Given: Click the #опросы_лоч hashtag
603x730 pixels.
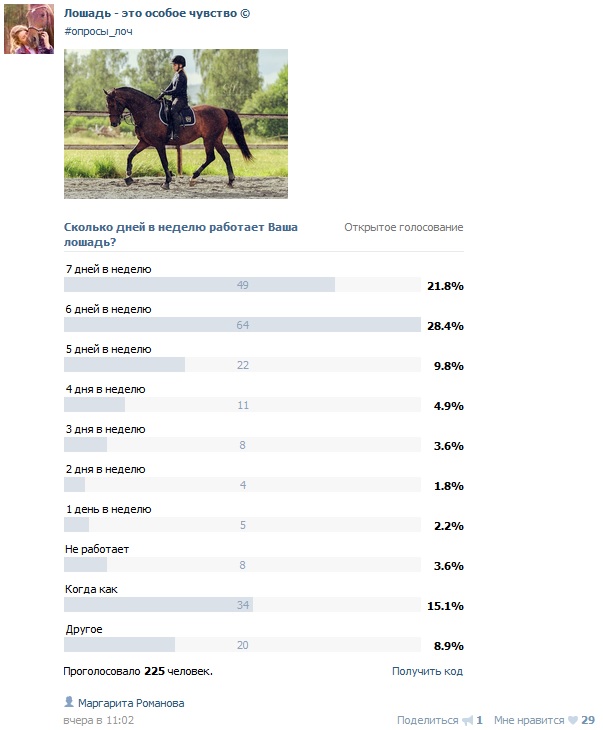Looking at the screenshot, I should click(x=98, y=31).
